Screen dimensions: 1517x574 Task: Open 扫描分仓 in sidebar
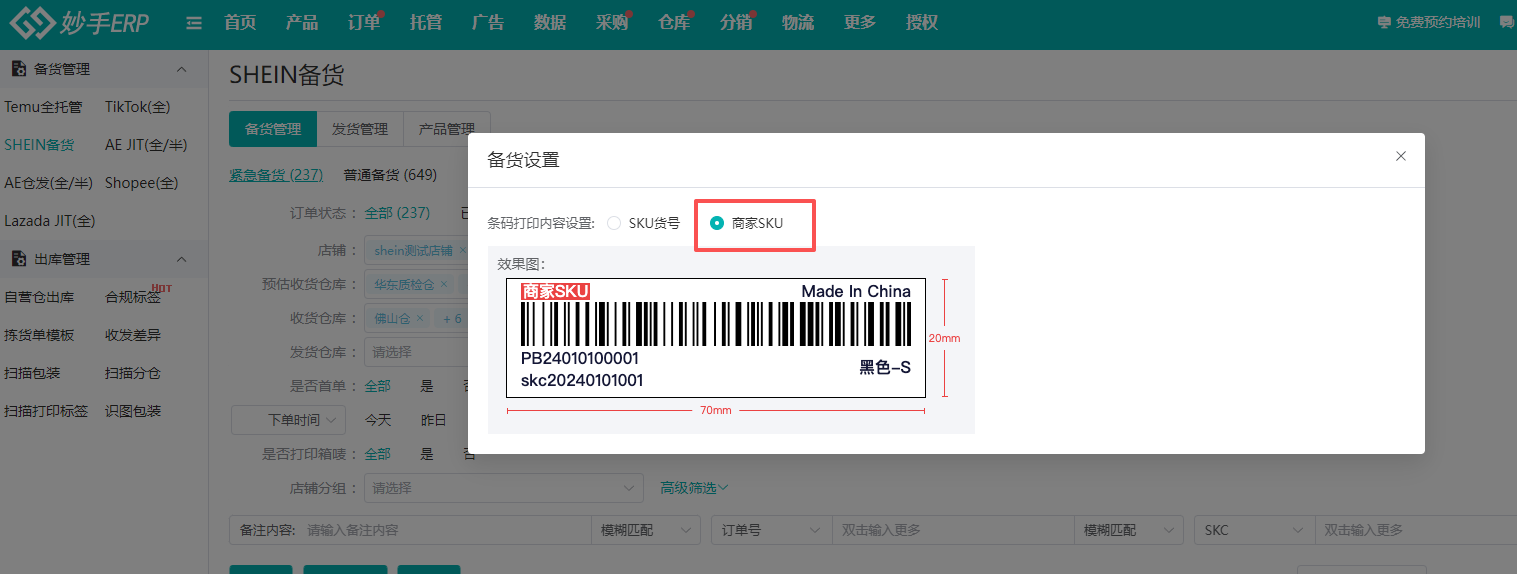[133, 373]
